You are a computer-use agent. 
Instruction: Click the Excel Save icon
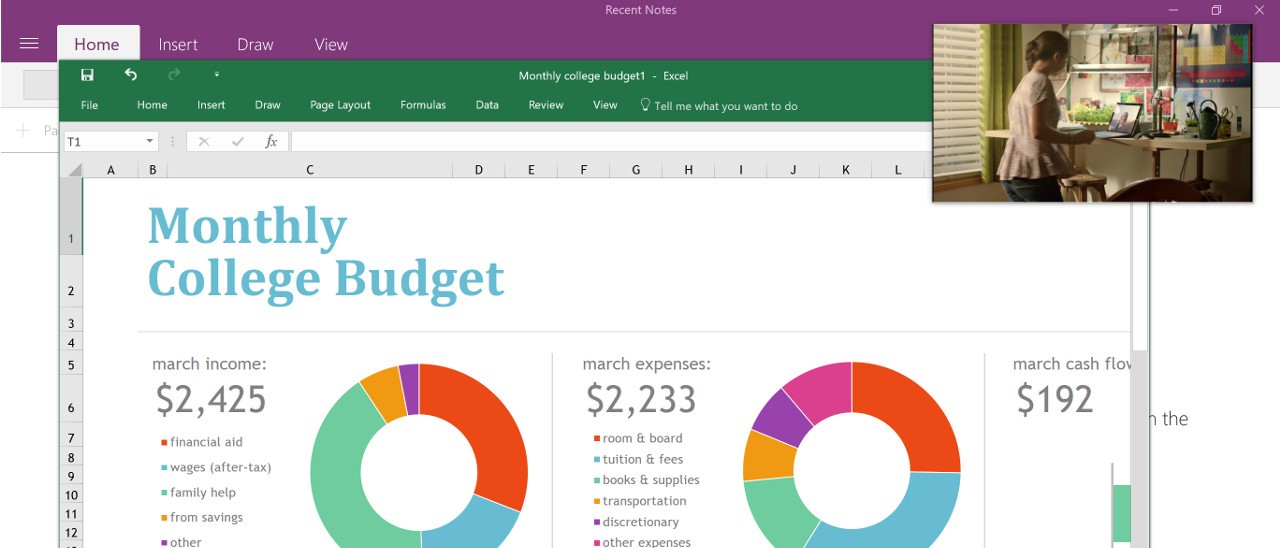coord(87,75)
